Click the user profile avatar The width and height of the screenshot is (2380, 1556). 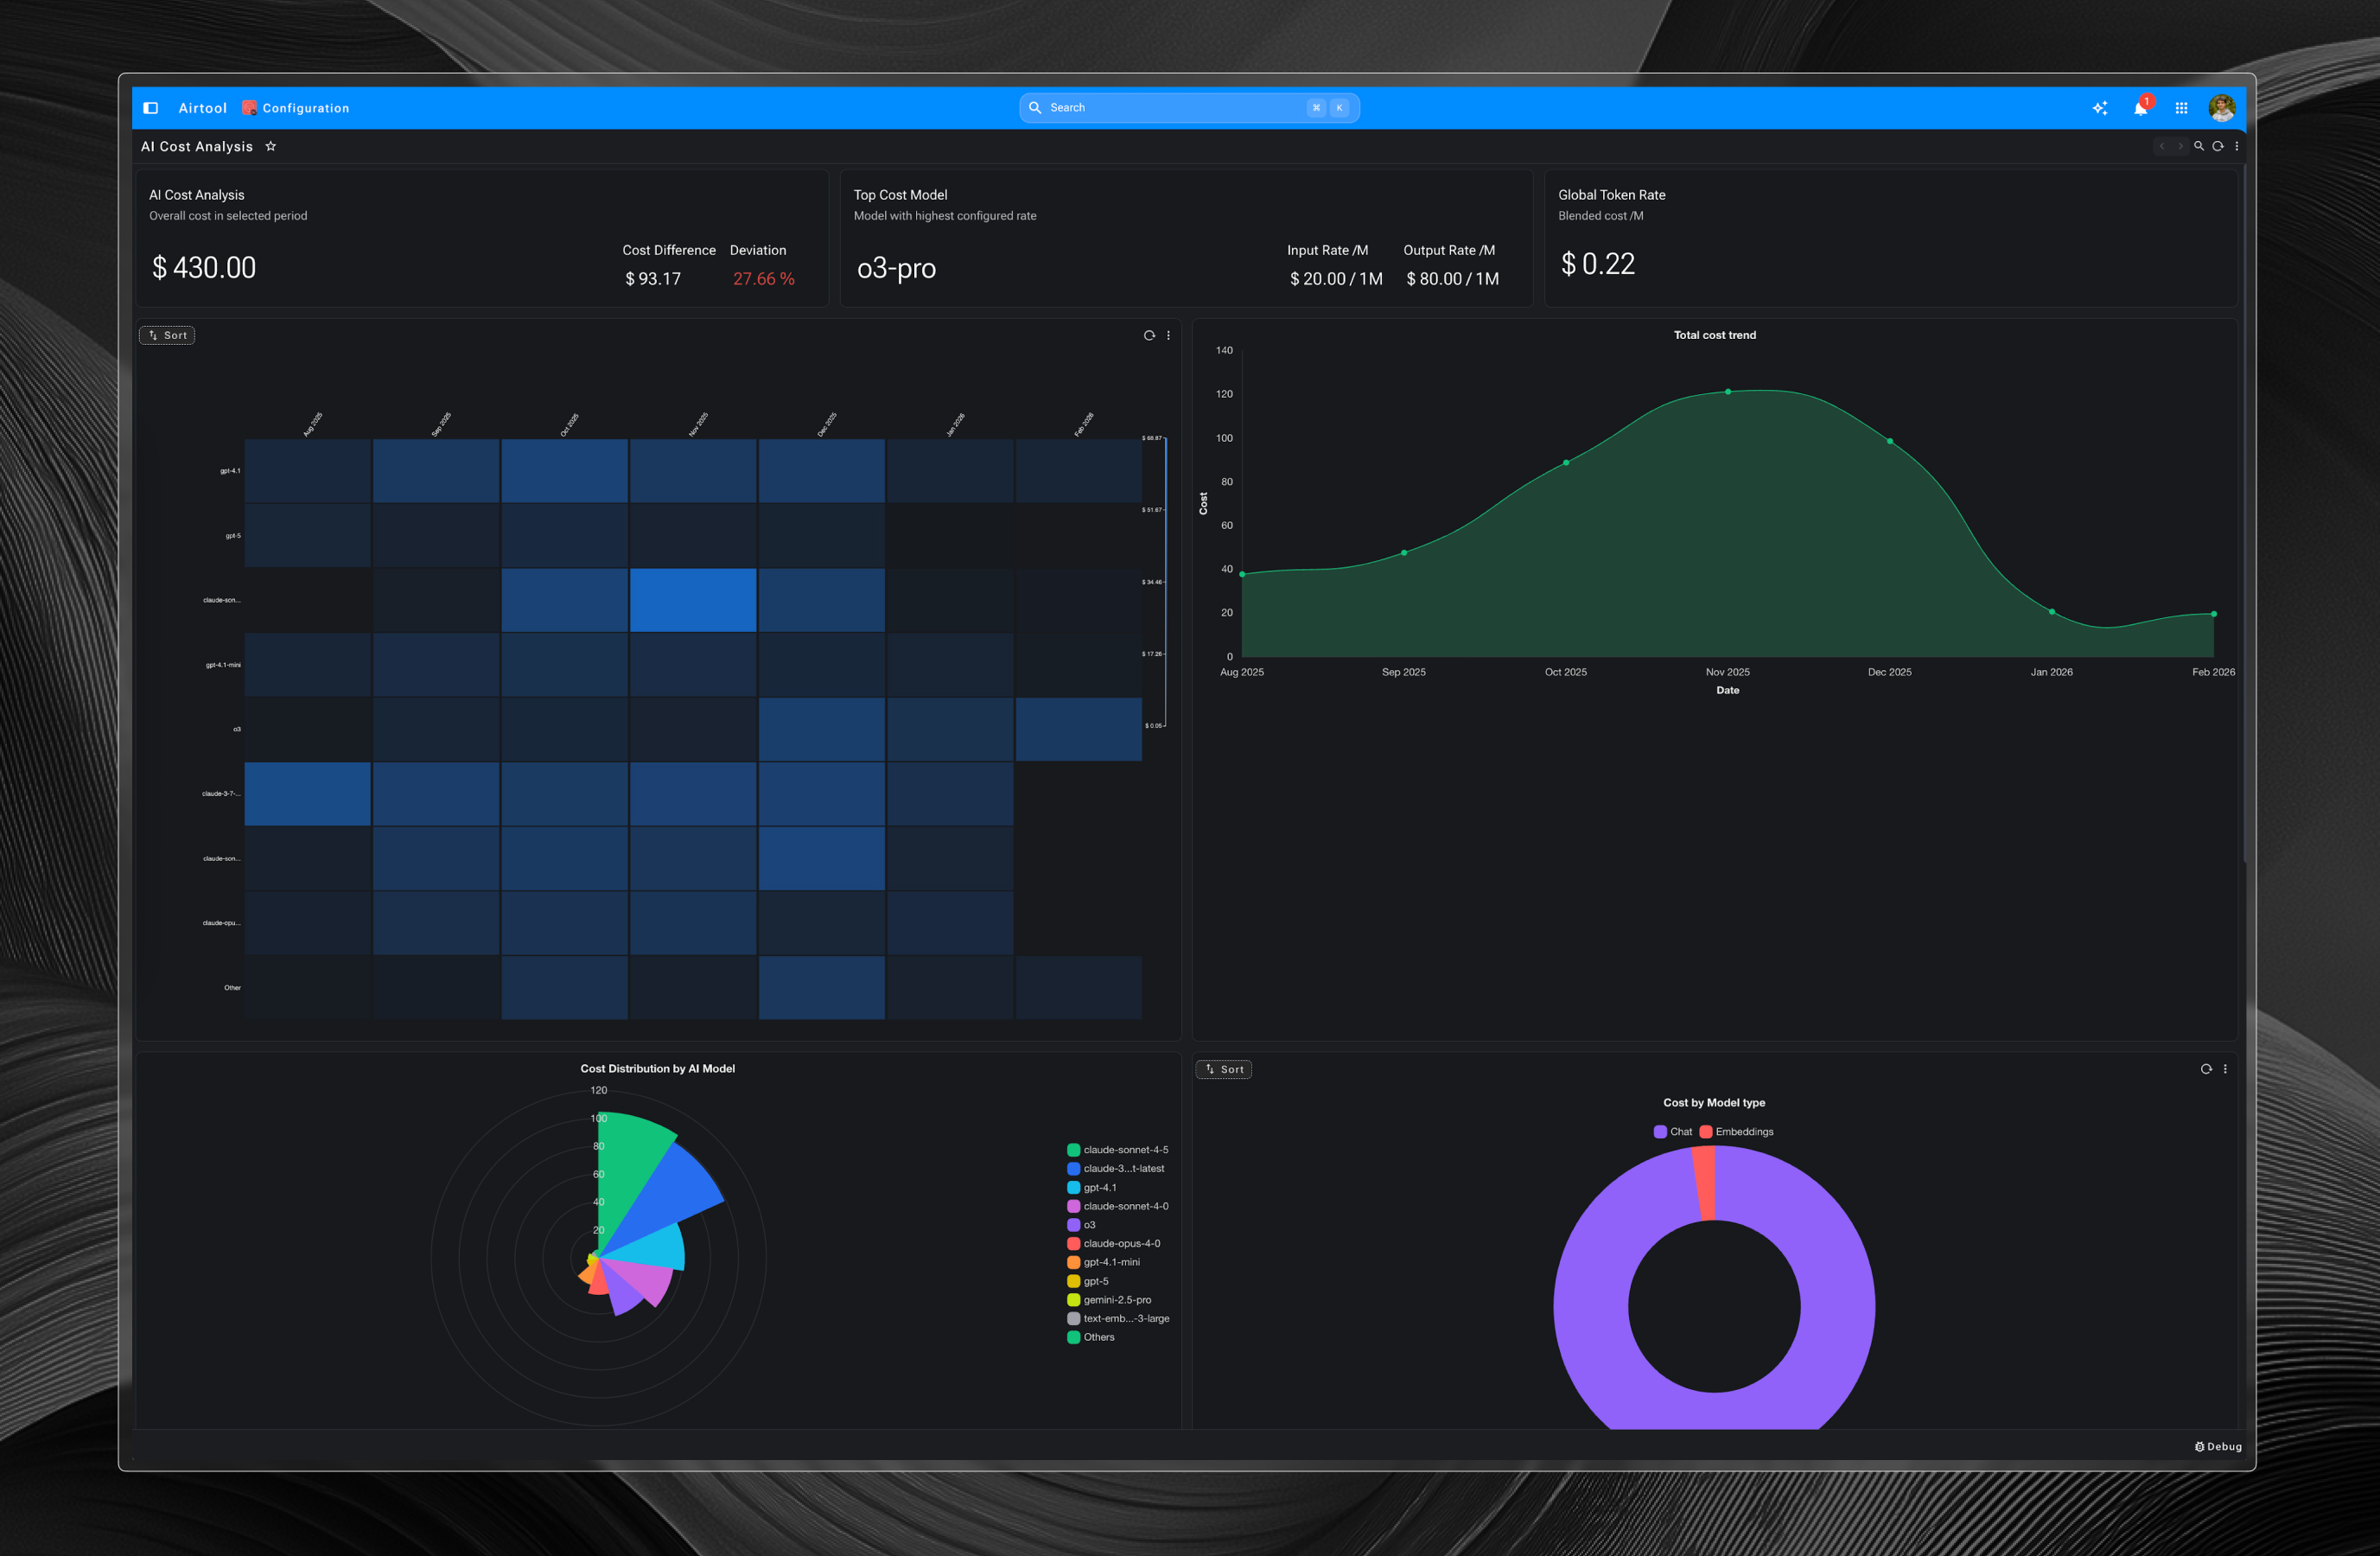click(x=2221, y=108)
